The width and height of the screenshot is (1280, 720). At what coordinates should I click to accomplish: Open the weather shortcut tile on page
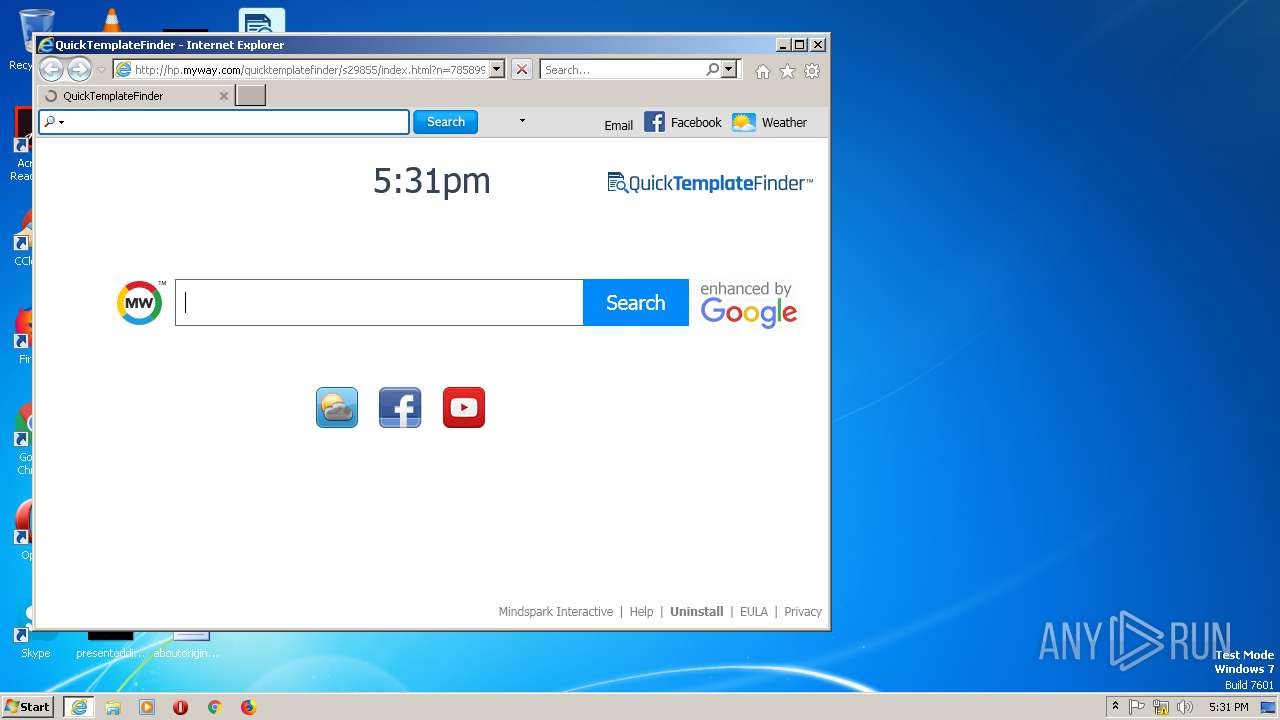[337, 407]
